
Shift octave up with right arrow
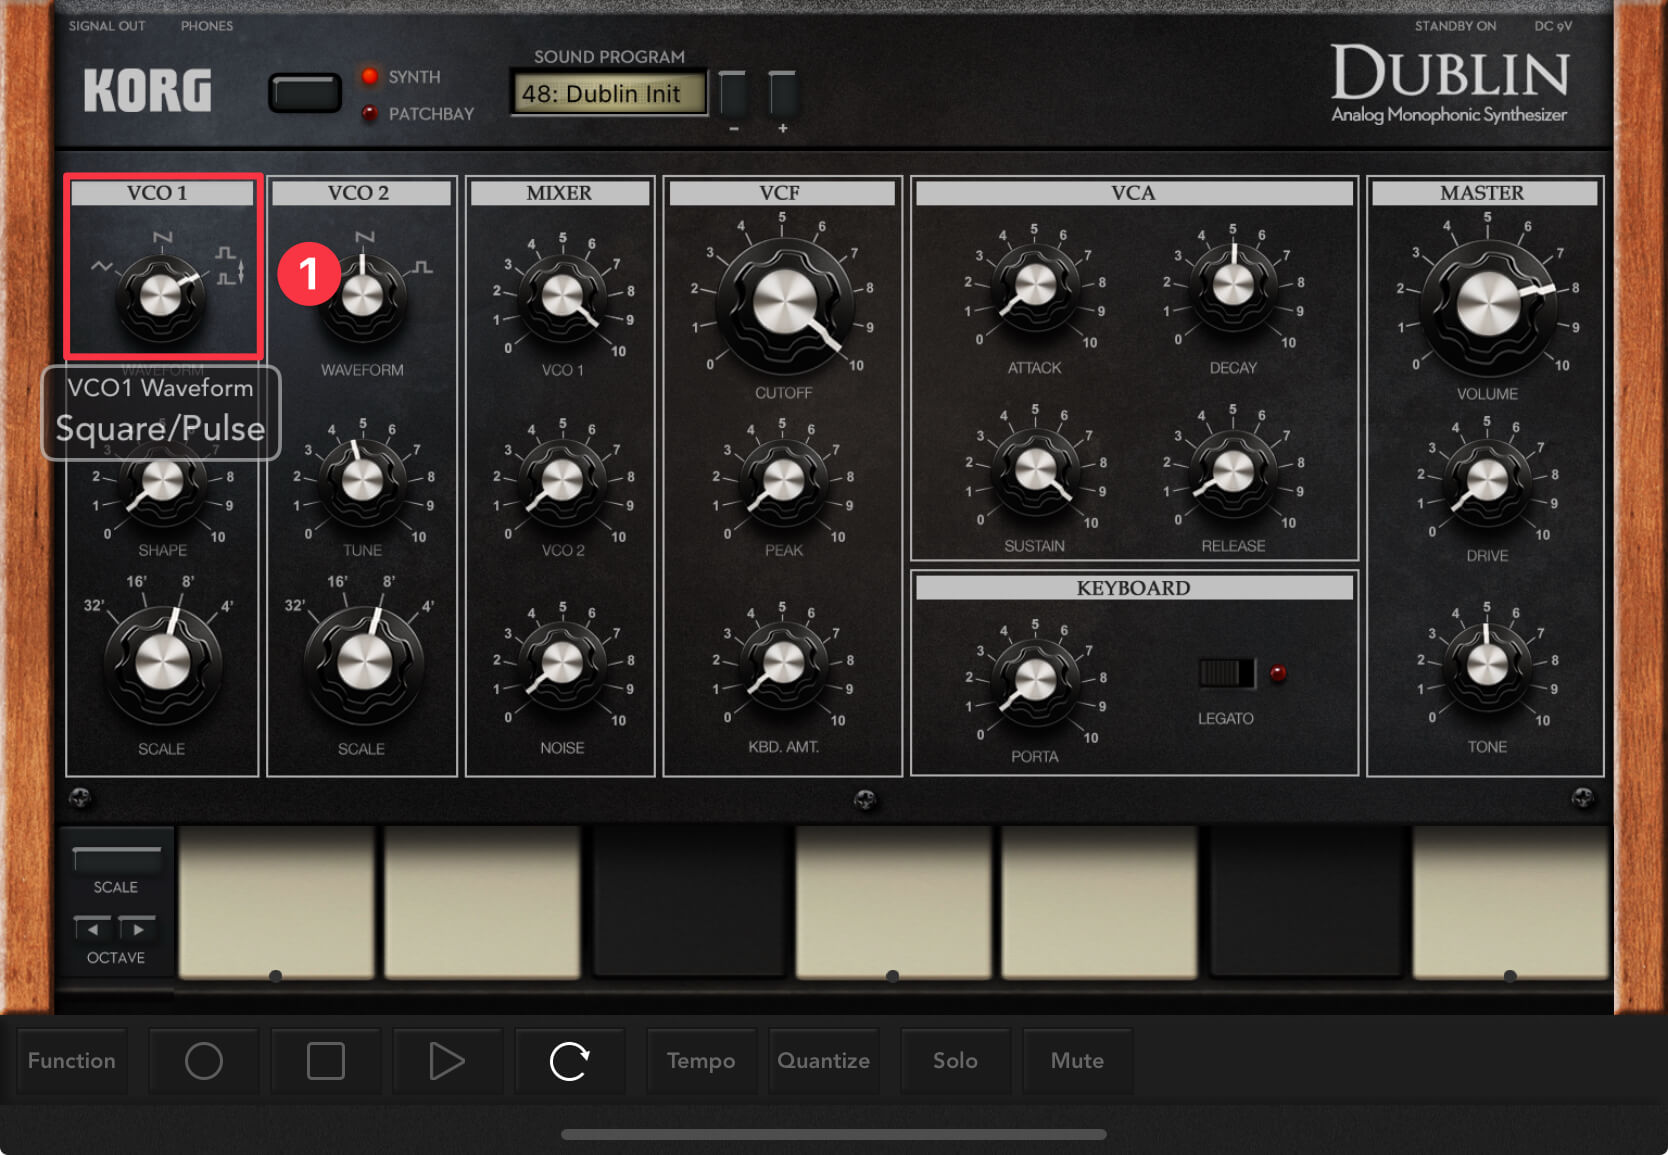coord(138,929)
